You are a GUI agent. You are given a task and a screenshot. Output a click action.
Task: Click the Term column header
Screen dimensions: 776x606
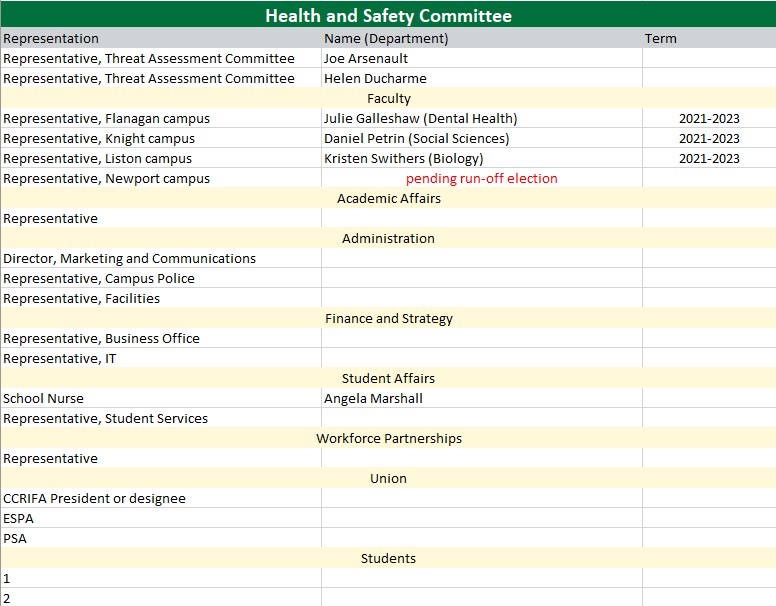point(660,38)
